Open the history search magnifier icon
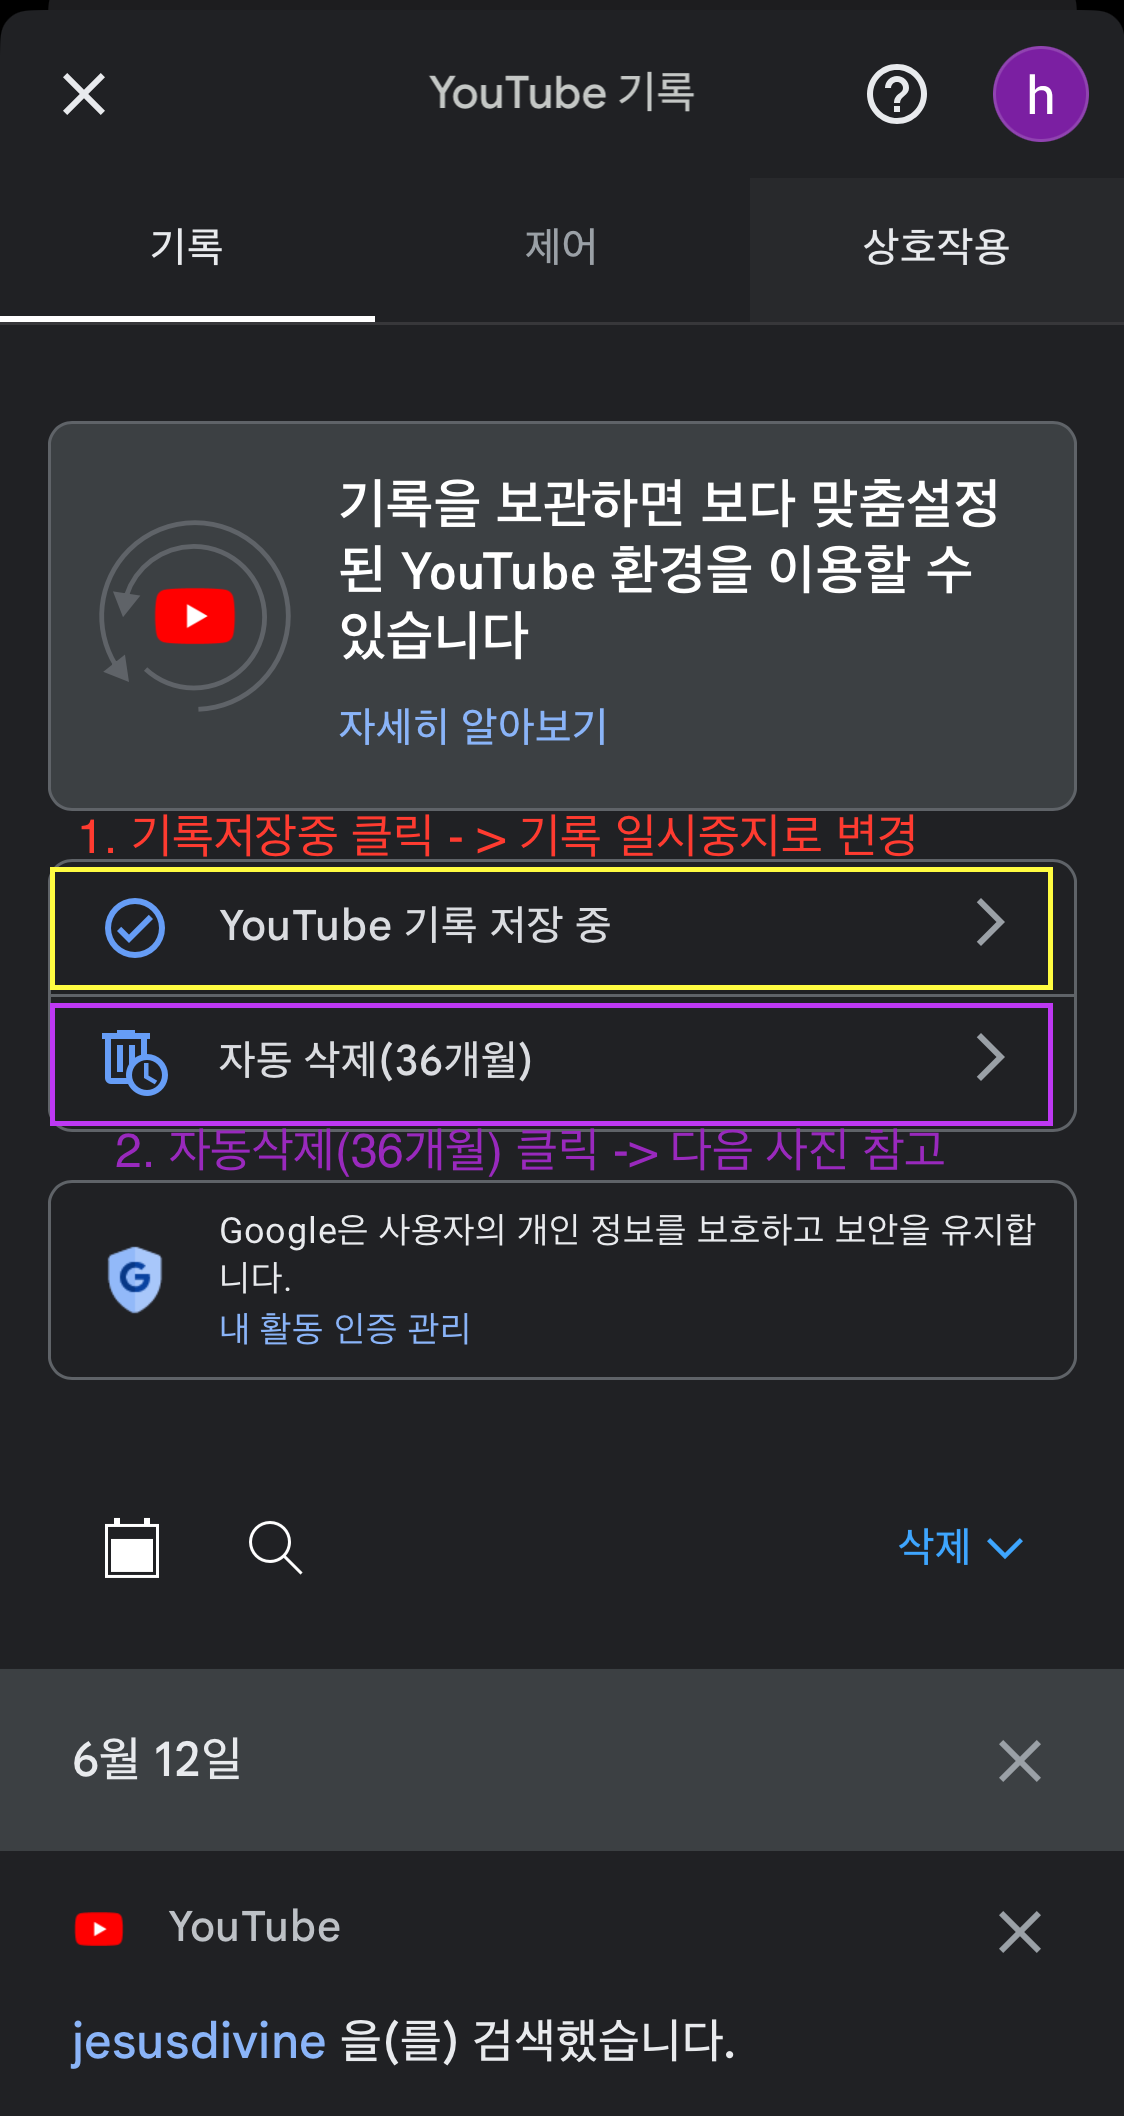 tap(275, 1548)
